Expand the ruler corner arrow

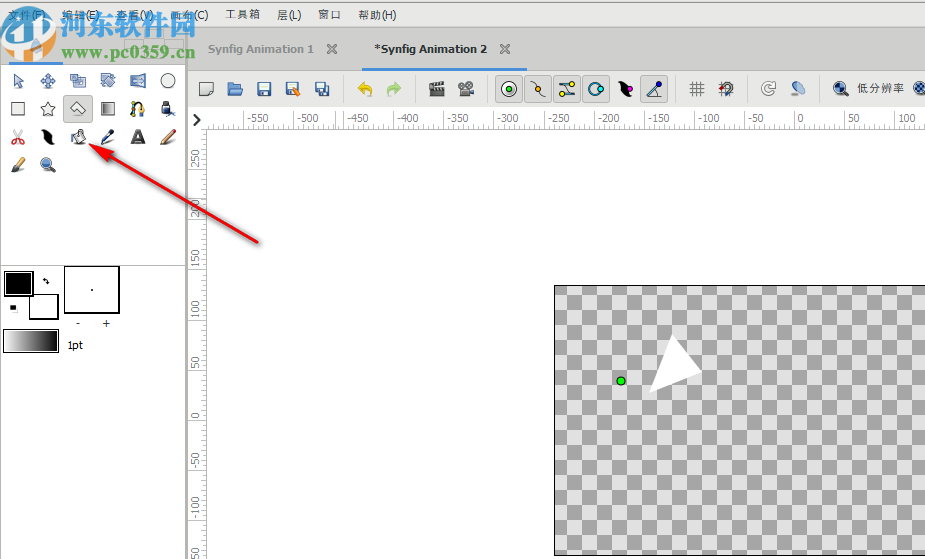pyautogui.click(x=197, y=120)
